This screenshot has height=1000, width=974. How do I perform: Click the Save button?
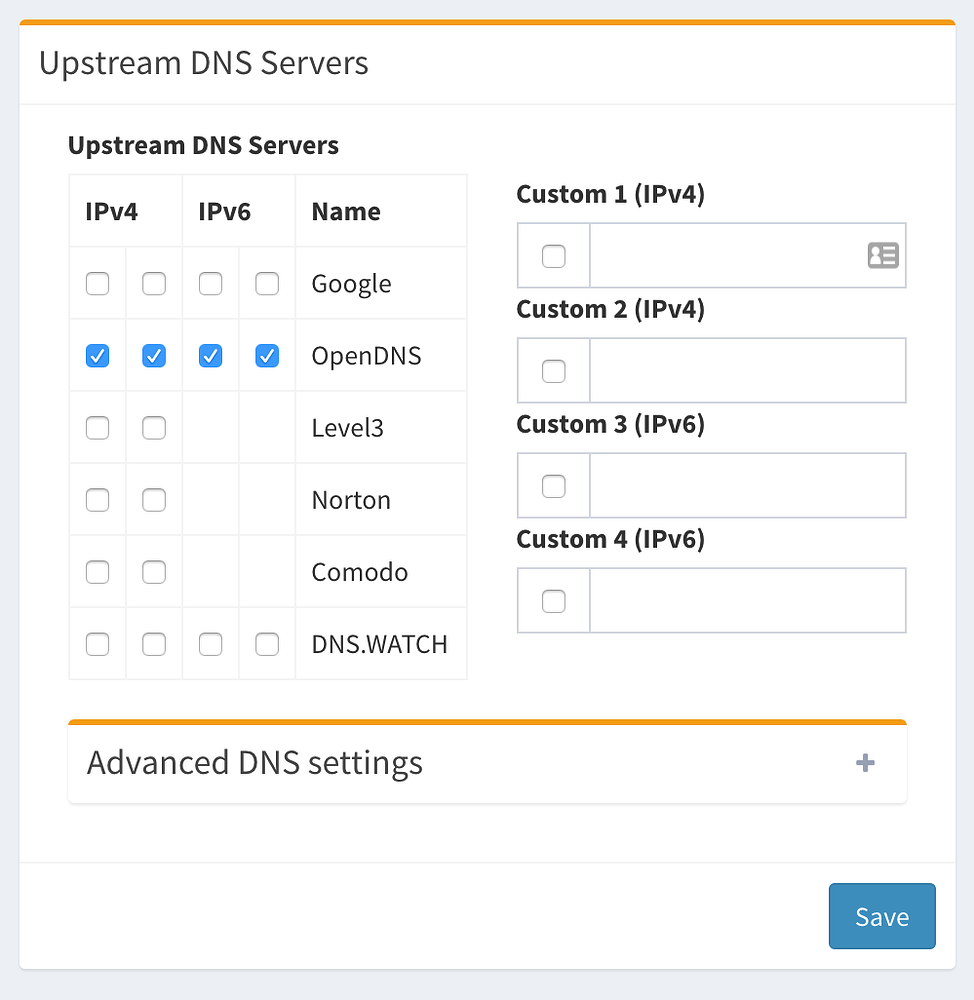tap(881, 916)
